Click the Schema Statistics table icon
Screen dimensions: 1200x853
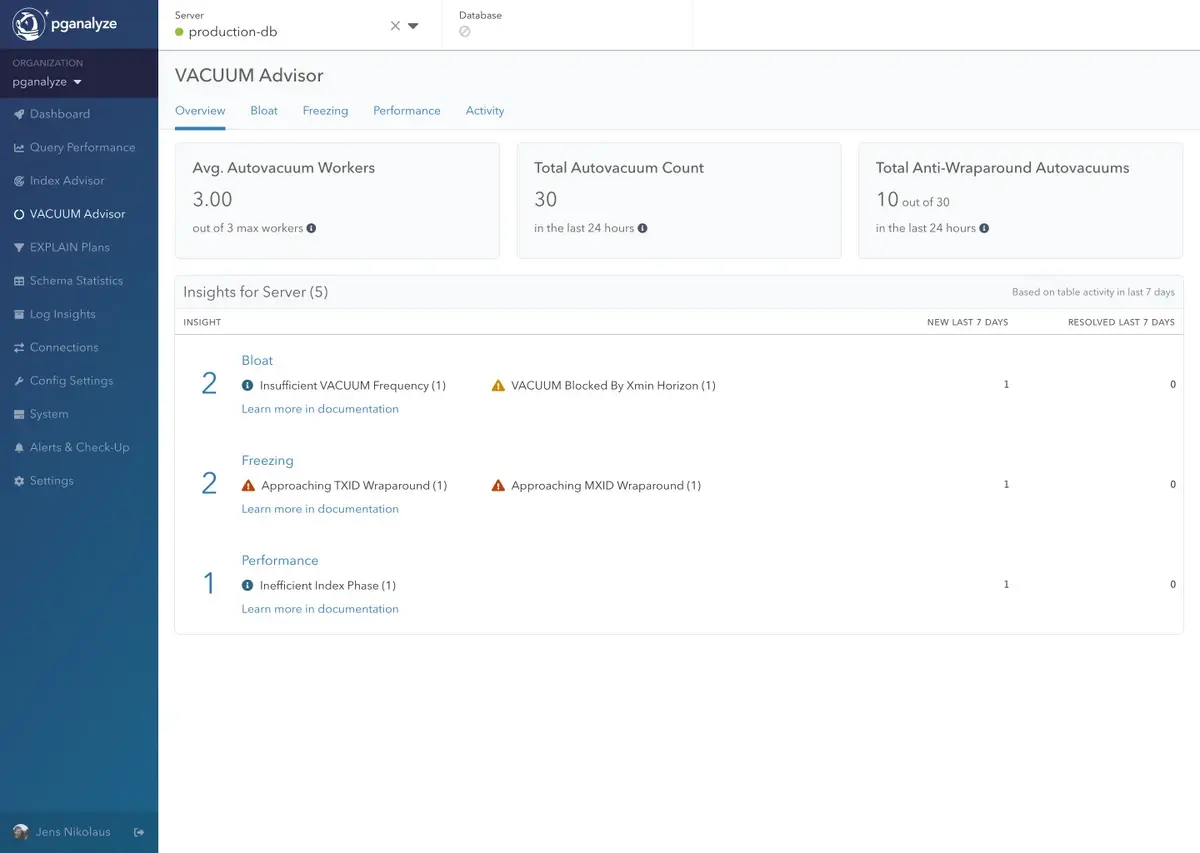(19, 281)
